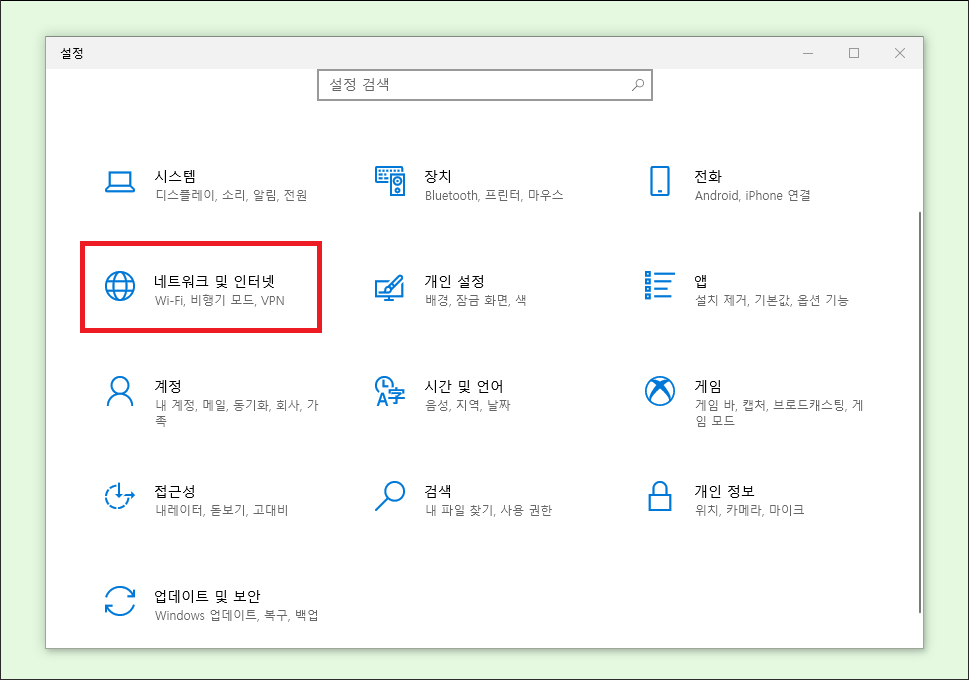Screen dimensions: 969x680
Task: Click the text 위치, 카메라, 마이크
Action: 750,511
